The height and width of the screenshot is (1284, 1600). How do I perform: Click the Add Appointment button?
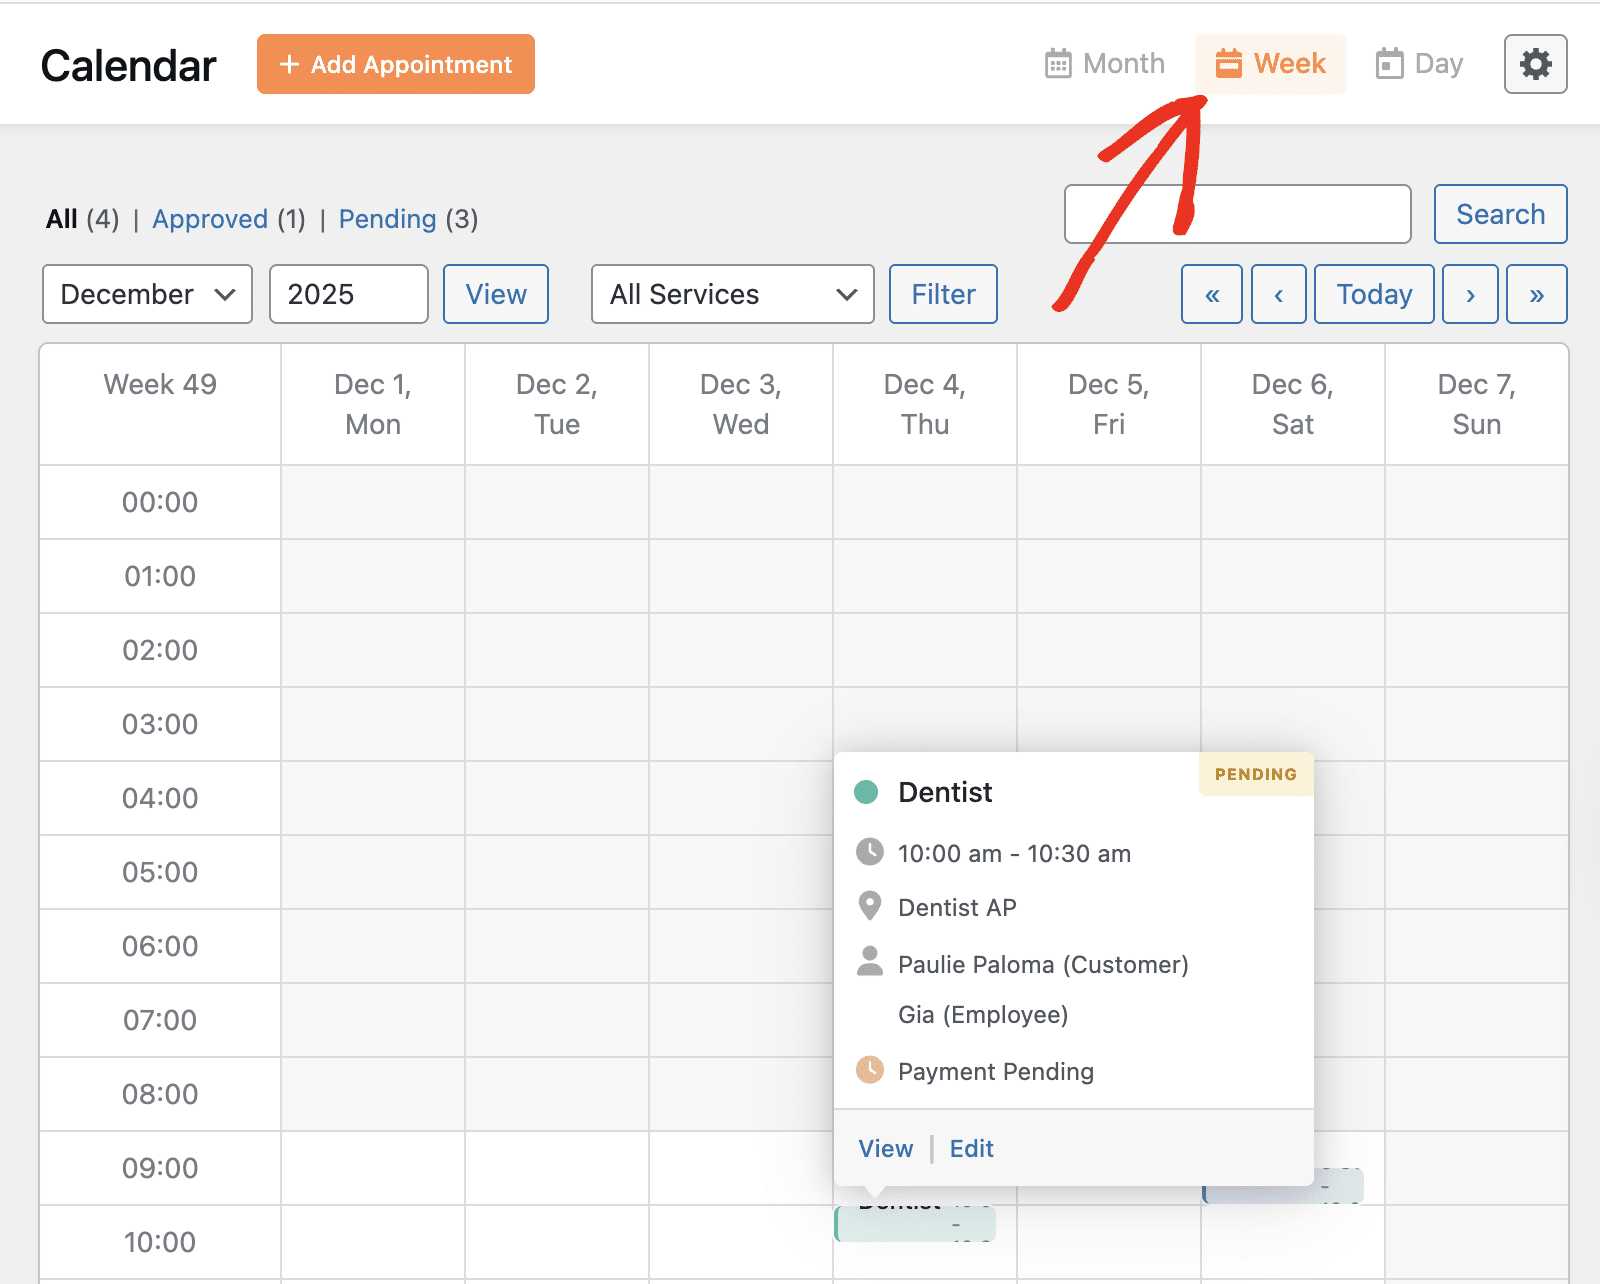395,64
